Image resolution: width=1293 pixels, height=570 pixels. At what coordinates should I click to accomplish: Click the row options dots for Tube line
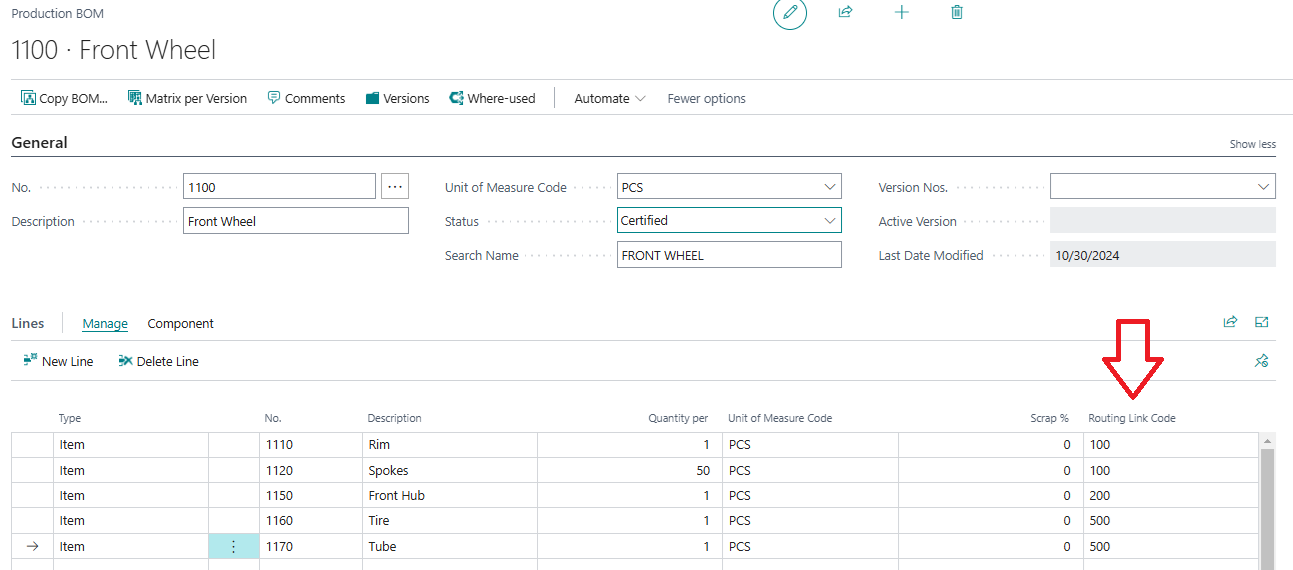click(234, 546)
